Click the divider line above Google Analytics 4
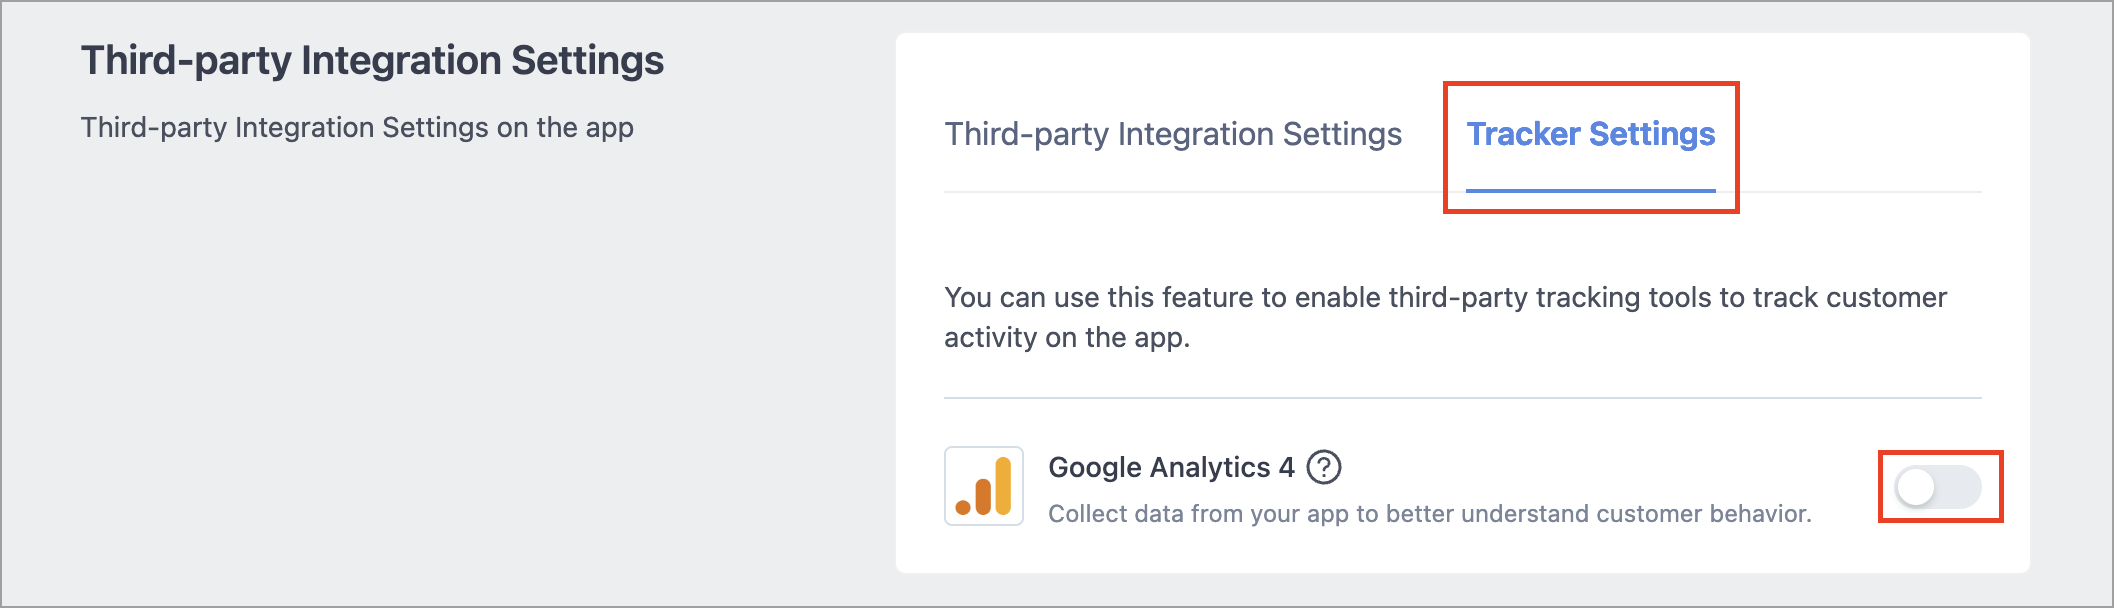 tap(1462, 398)
